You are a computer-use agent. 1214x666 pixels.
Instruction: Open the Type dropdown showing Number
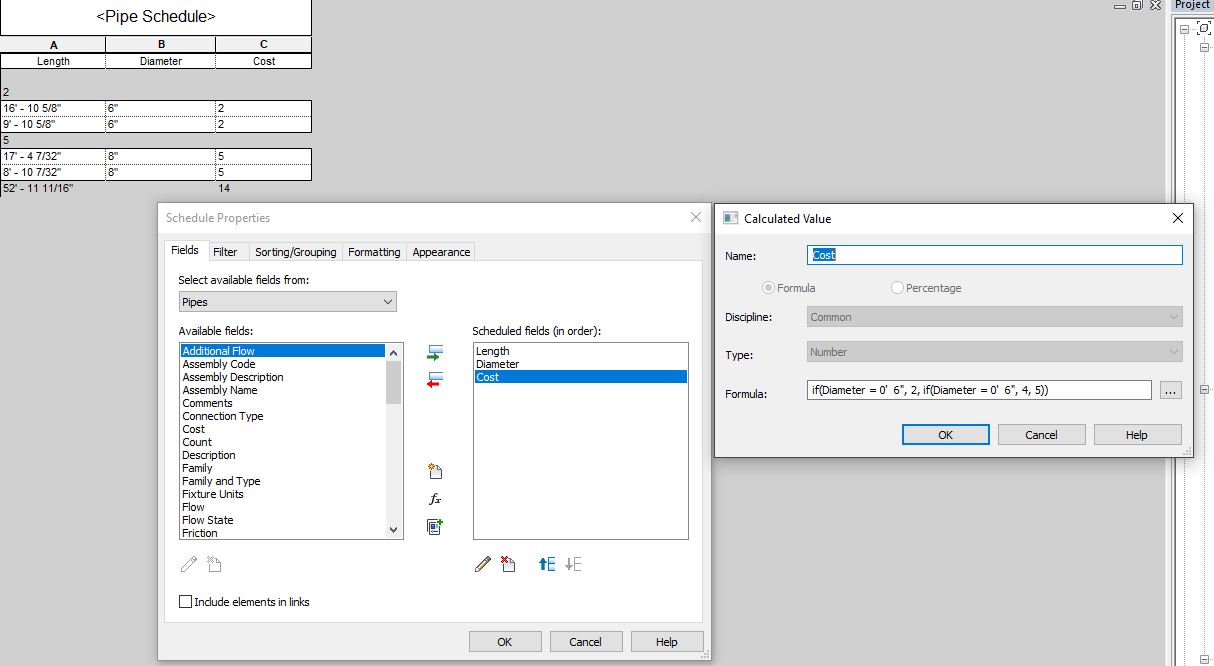click(1175, 352)
